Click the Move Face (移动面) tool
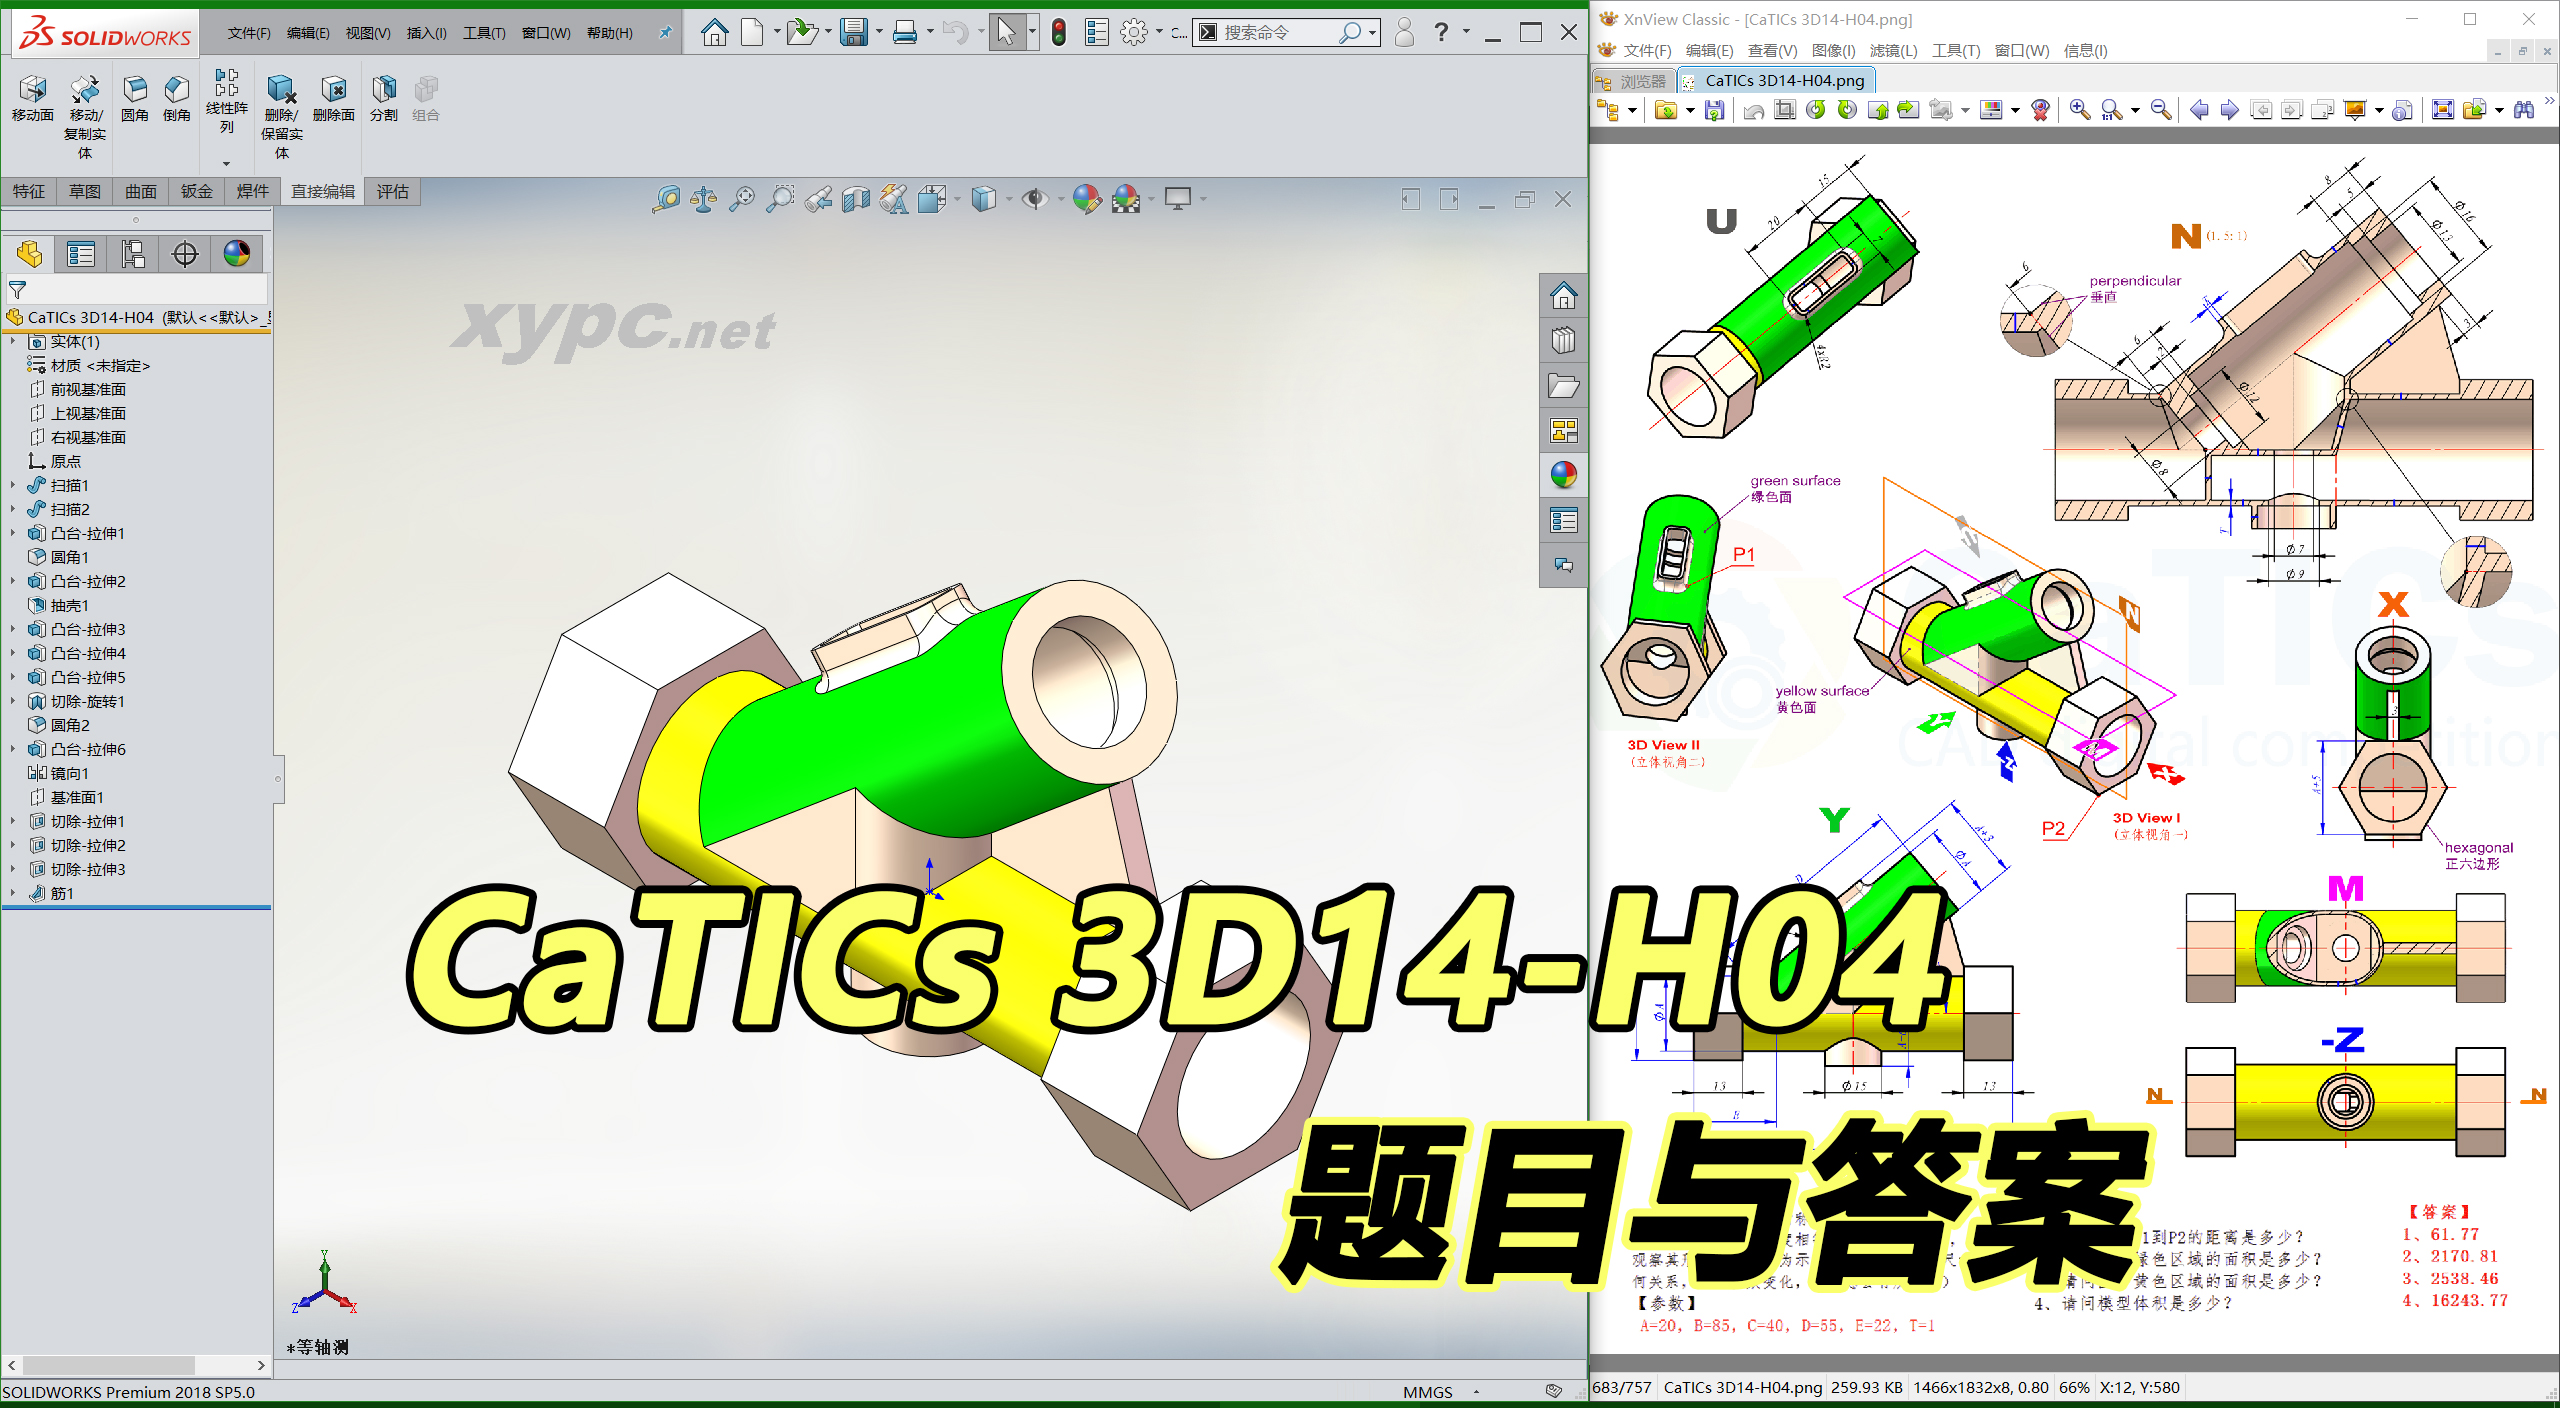Viewport: 2560px width, 1408px height. (x=33, y=98)
